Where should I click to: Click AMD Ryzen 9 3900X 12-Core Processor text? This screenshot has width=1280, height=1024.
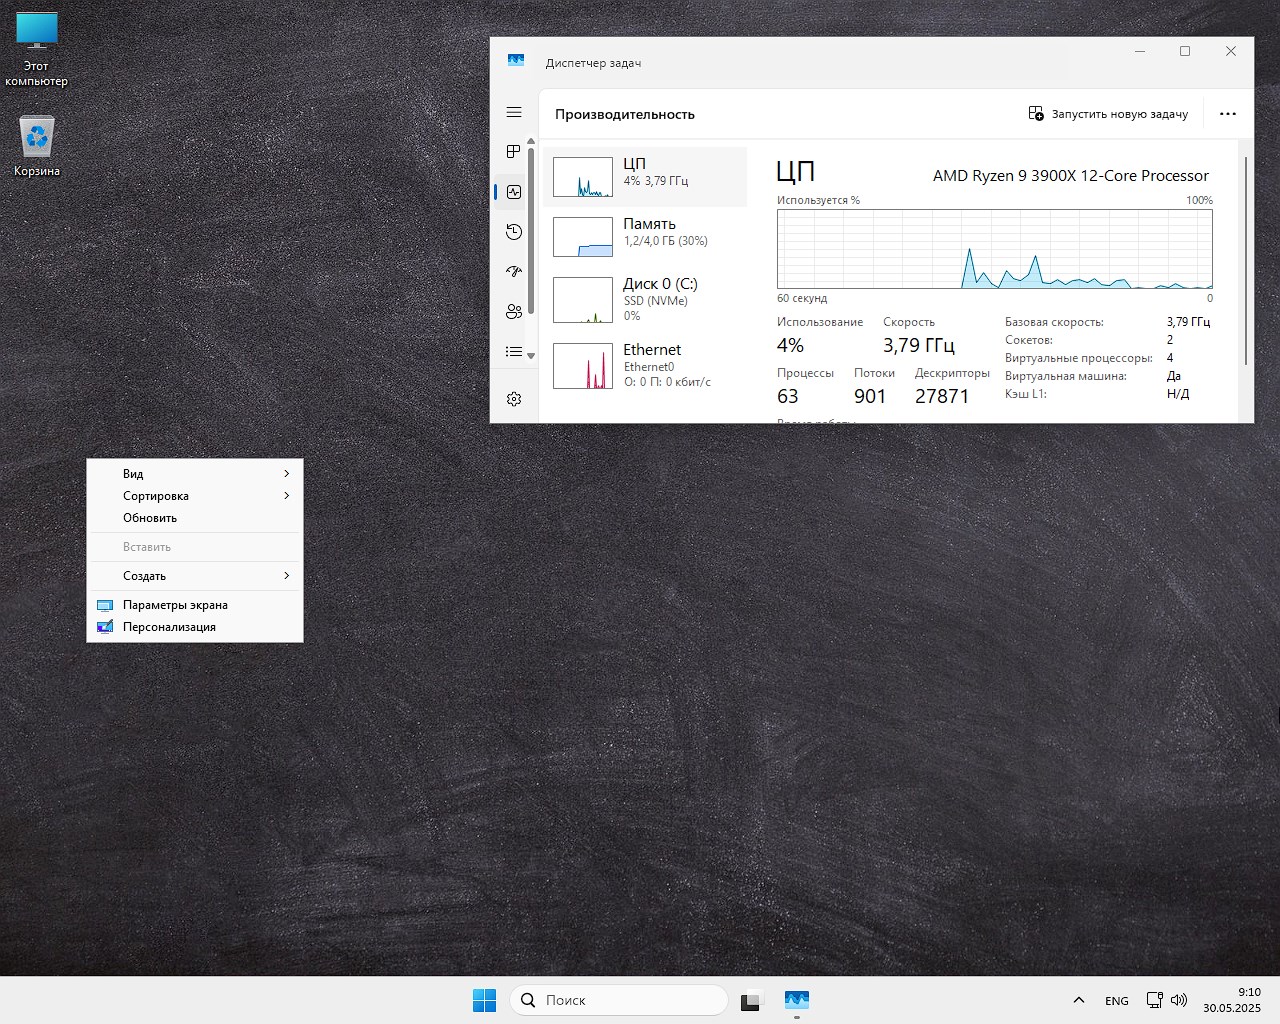point(1071,176)
